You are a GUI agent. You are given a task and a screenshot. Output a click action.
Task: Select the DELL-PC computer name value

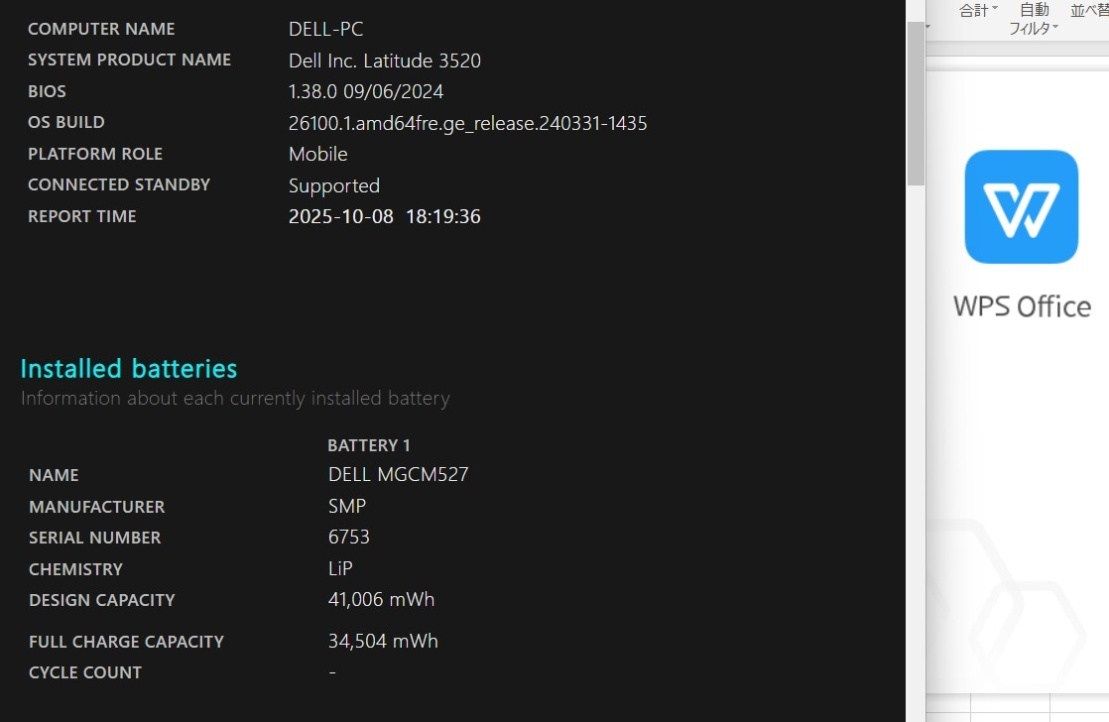326,29
